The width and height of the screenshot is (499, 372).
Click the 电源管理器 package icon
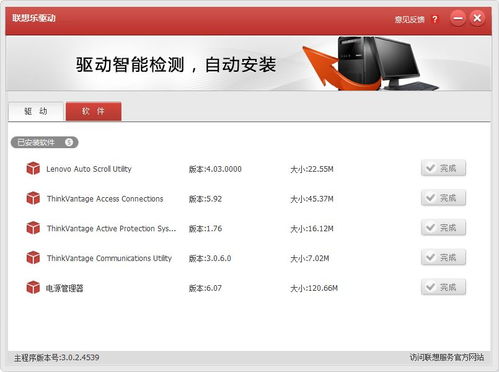pos(33,287)
